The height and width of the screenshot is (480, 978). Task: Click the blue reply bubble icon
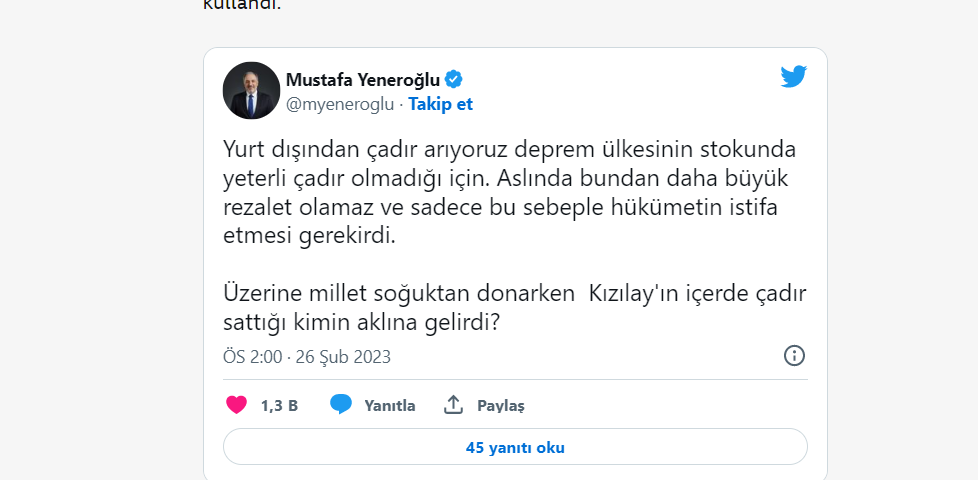pos(341,405)
